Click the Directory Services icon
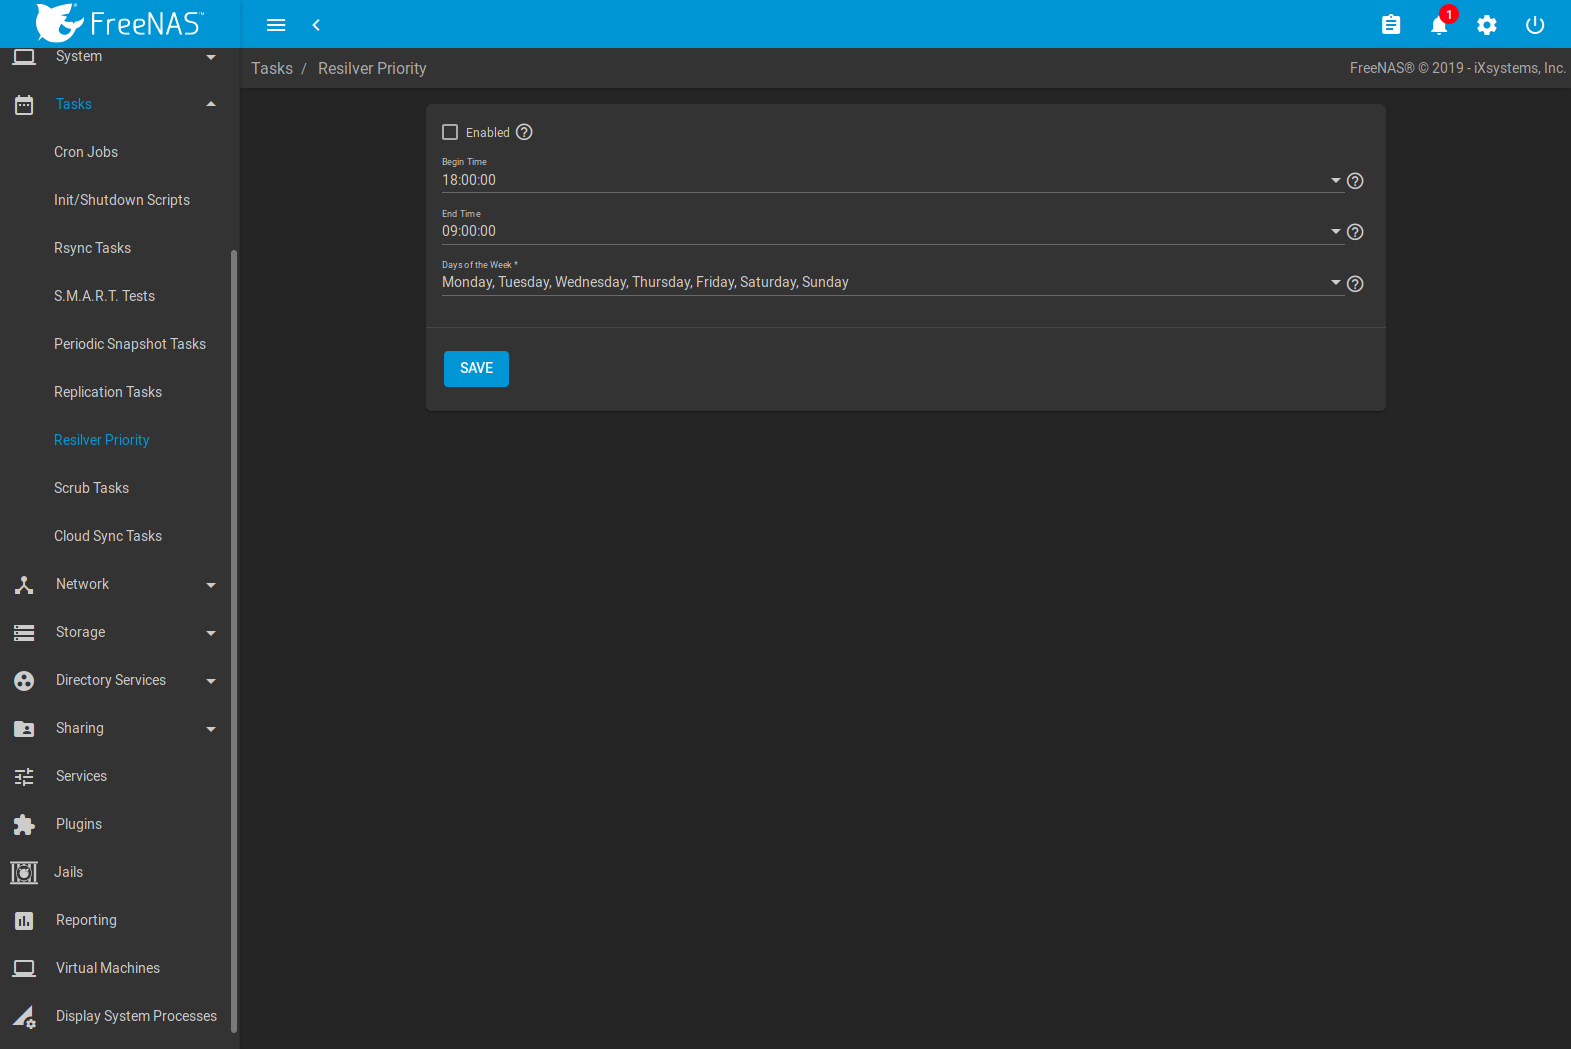 [x=24, y=681]
